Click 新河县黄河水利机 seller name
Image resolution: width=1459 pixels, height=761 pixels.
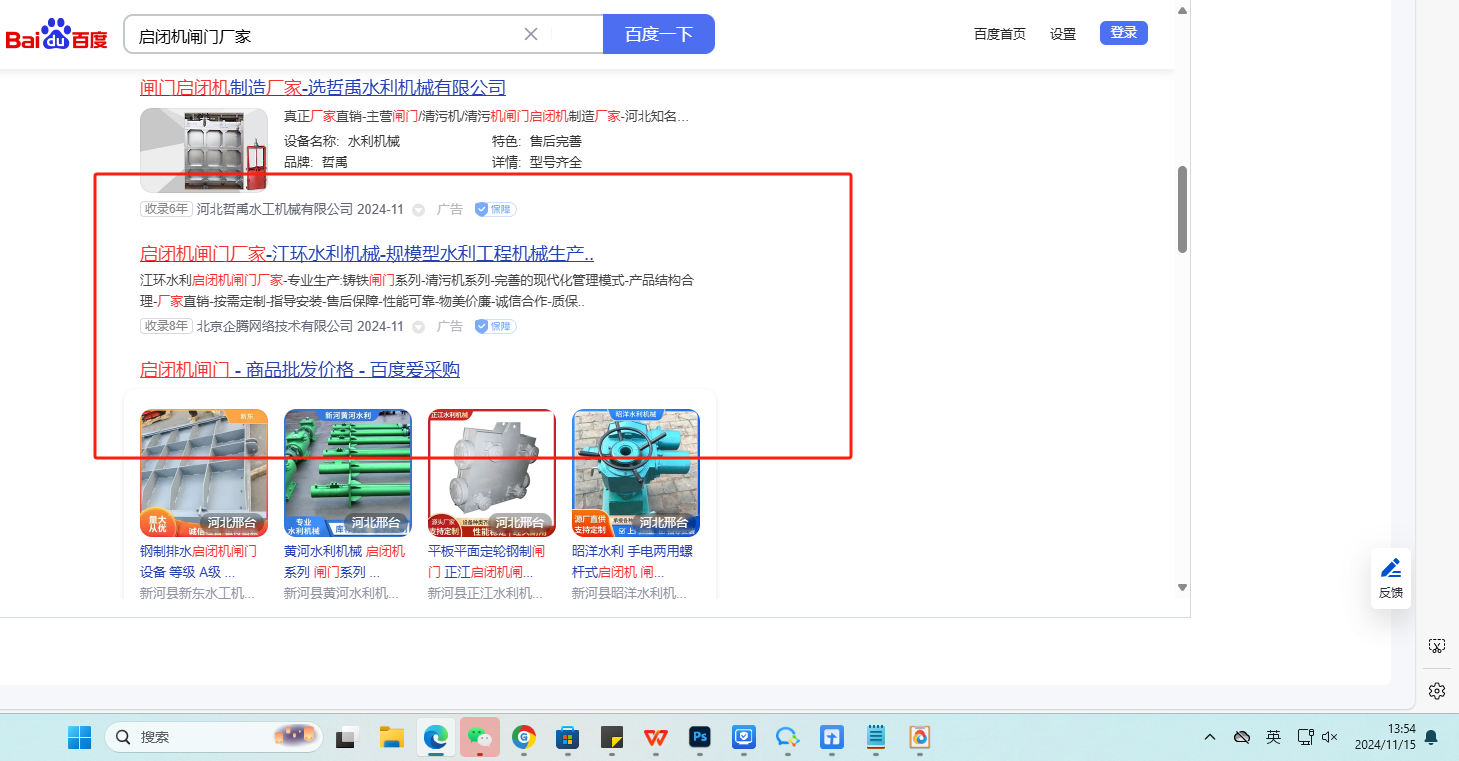341,594
